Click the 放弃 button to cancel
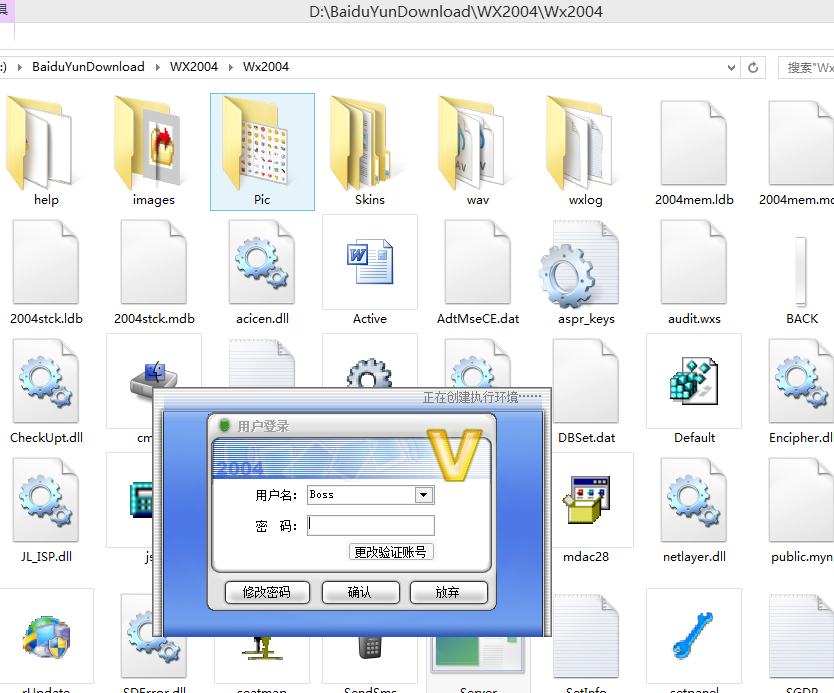The image size is (834, 693). point(448,592)
